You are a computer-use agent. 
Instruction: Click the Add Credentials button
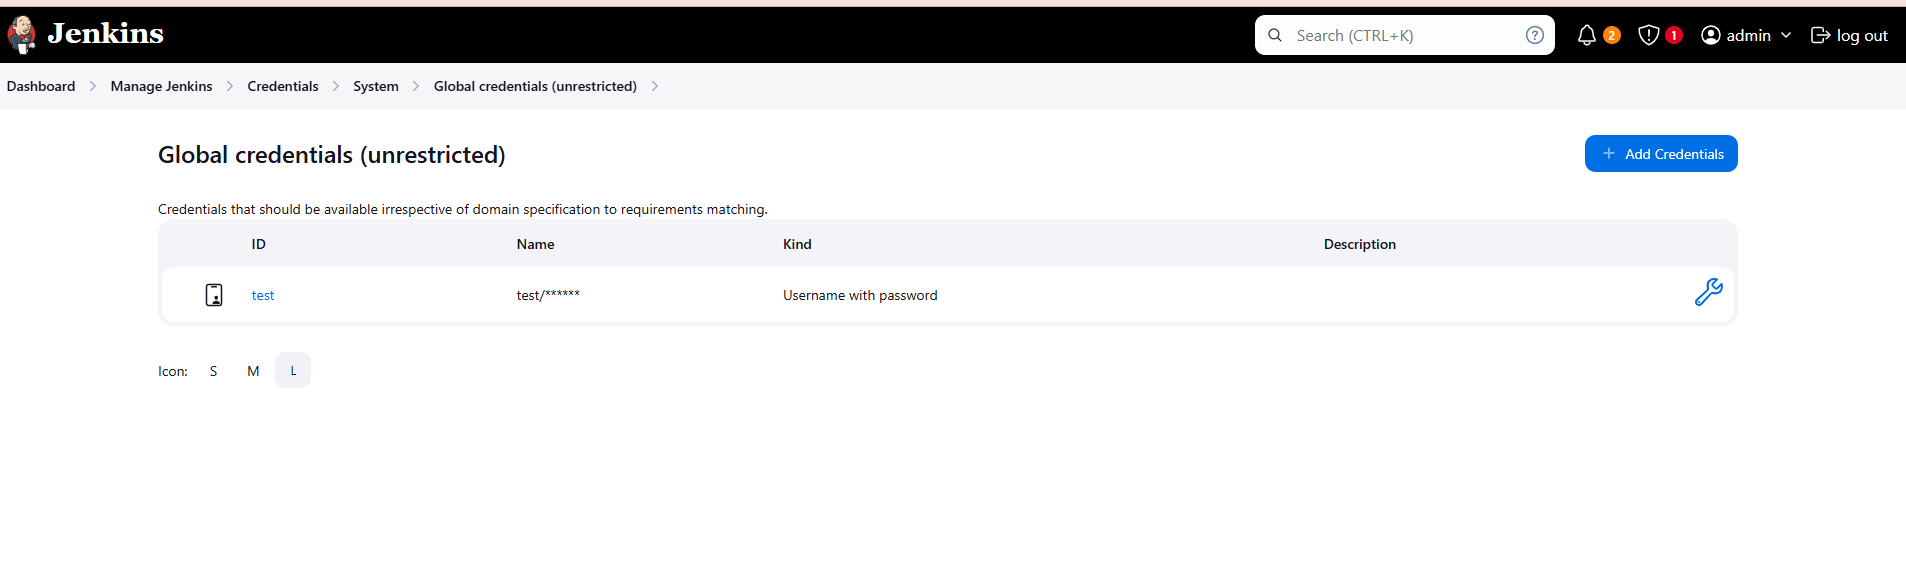[x=1661, y=154]
